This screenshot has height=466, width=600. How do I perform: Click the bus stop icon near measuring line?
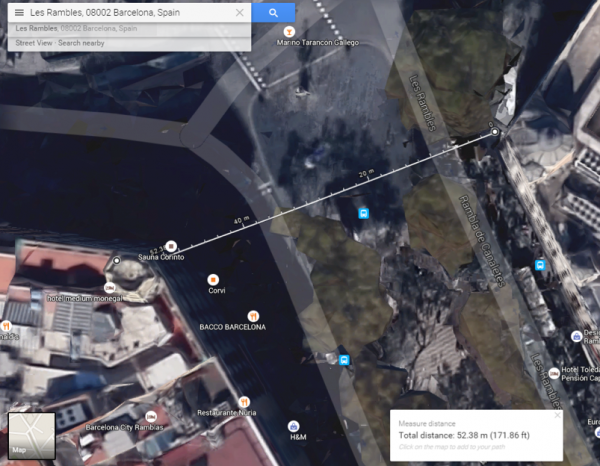(364, 213)
